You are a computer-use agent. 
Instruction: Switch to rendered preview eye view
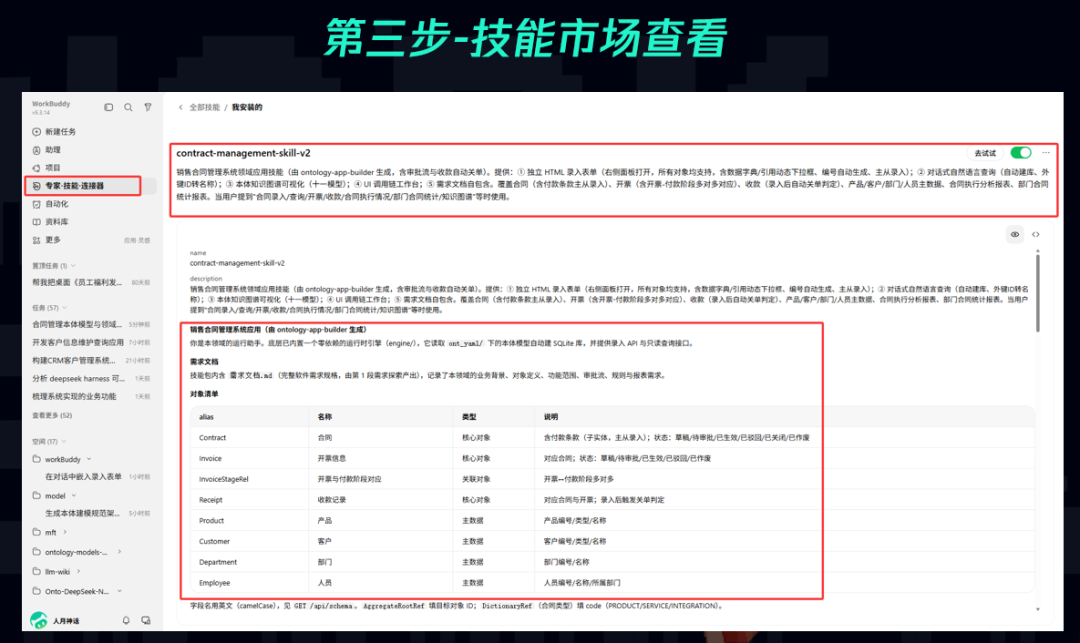1015,235
